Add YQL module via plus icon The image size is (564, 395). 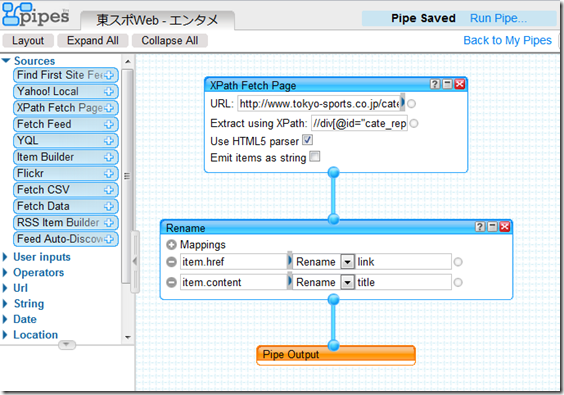109,141
